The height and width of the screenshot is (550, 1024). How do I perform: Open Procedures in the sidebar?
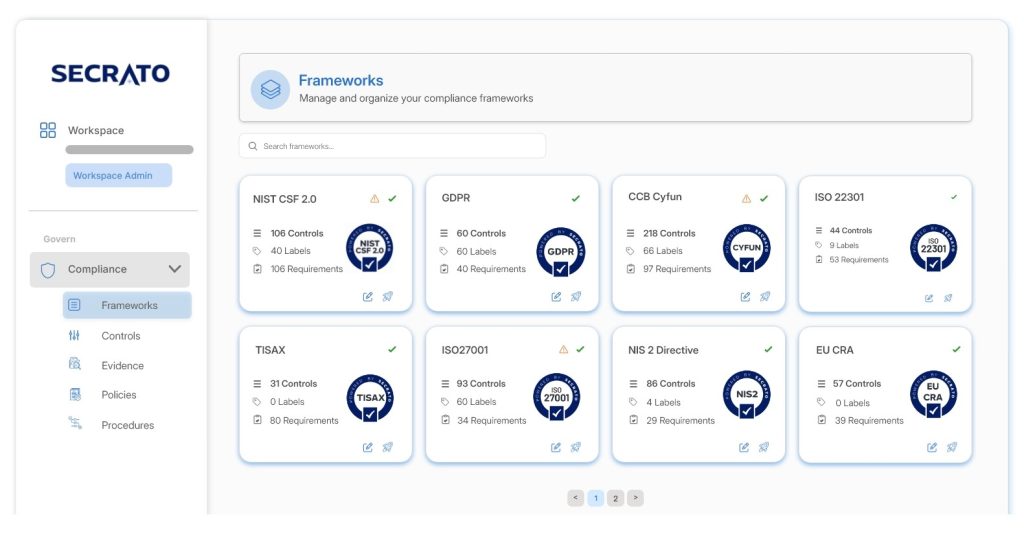pos(127,425)
